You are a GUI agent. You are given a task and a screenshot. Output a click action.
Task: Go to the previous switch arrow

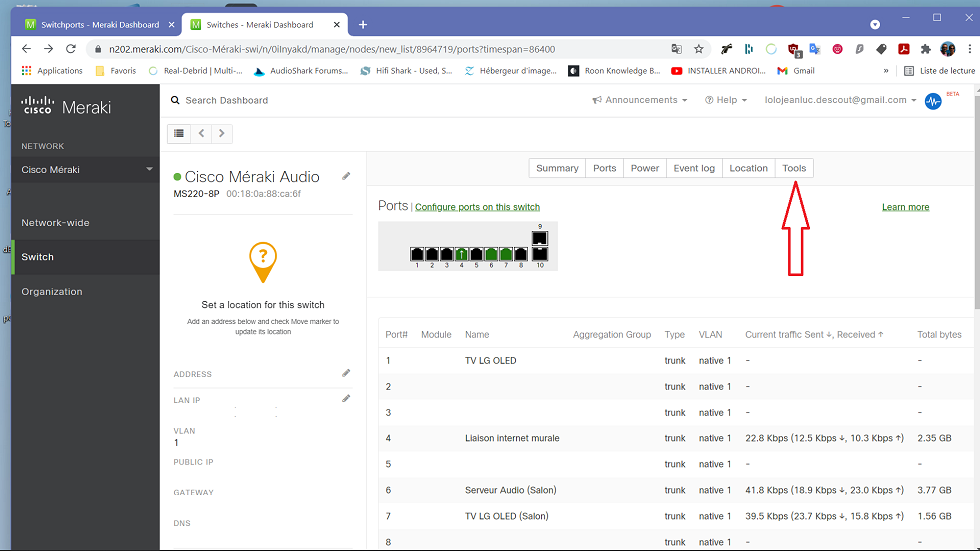(x=201, y=133)
